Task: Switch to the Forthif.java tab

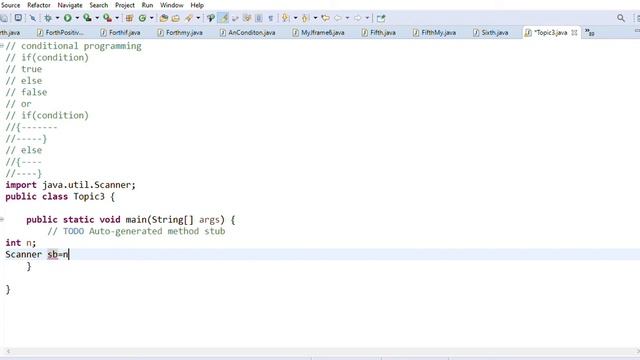Action: click(x=121, y=32)
